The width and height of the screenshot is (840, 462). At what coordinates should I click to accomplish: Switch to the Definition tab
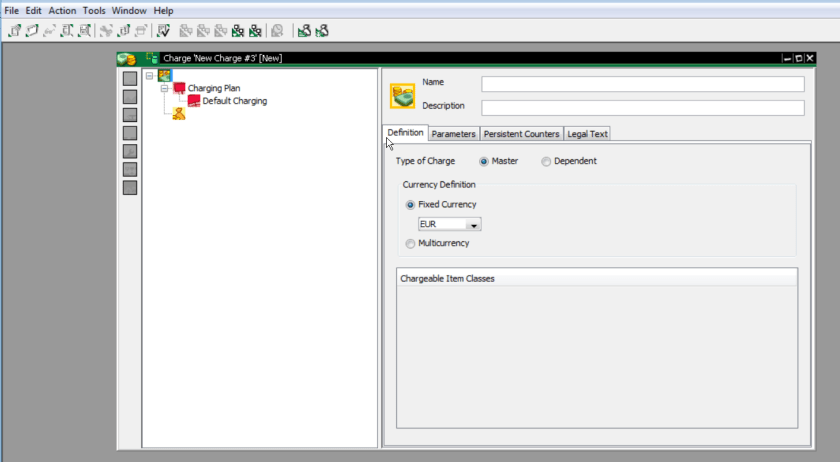click(x=405, y=132)
